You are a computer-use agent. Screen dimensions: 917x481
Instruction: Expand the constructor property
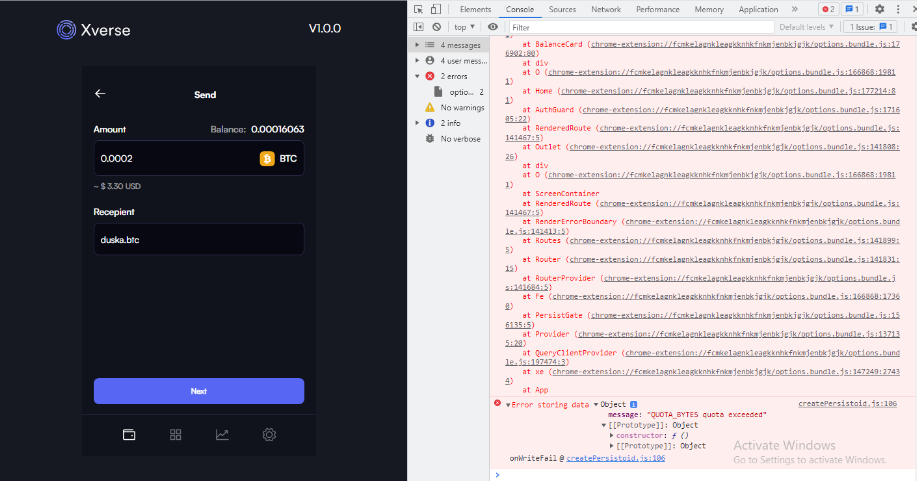click(612, 435)
